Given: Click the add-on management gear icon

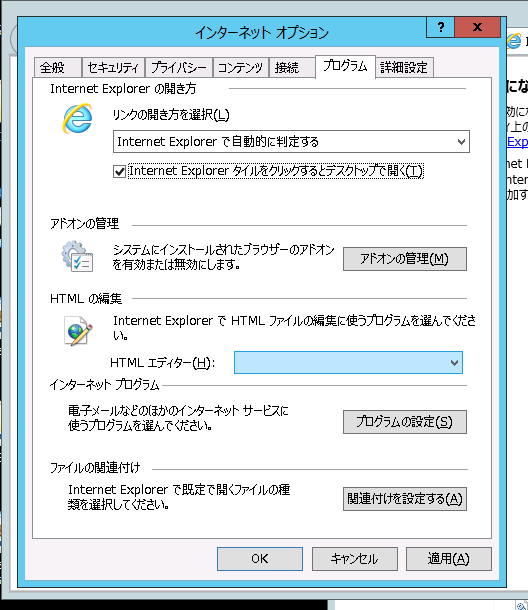Looking at the screenshot, I should coord(77,256).
